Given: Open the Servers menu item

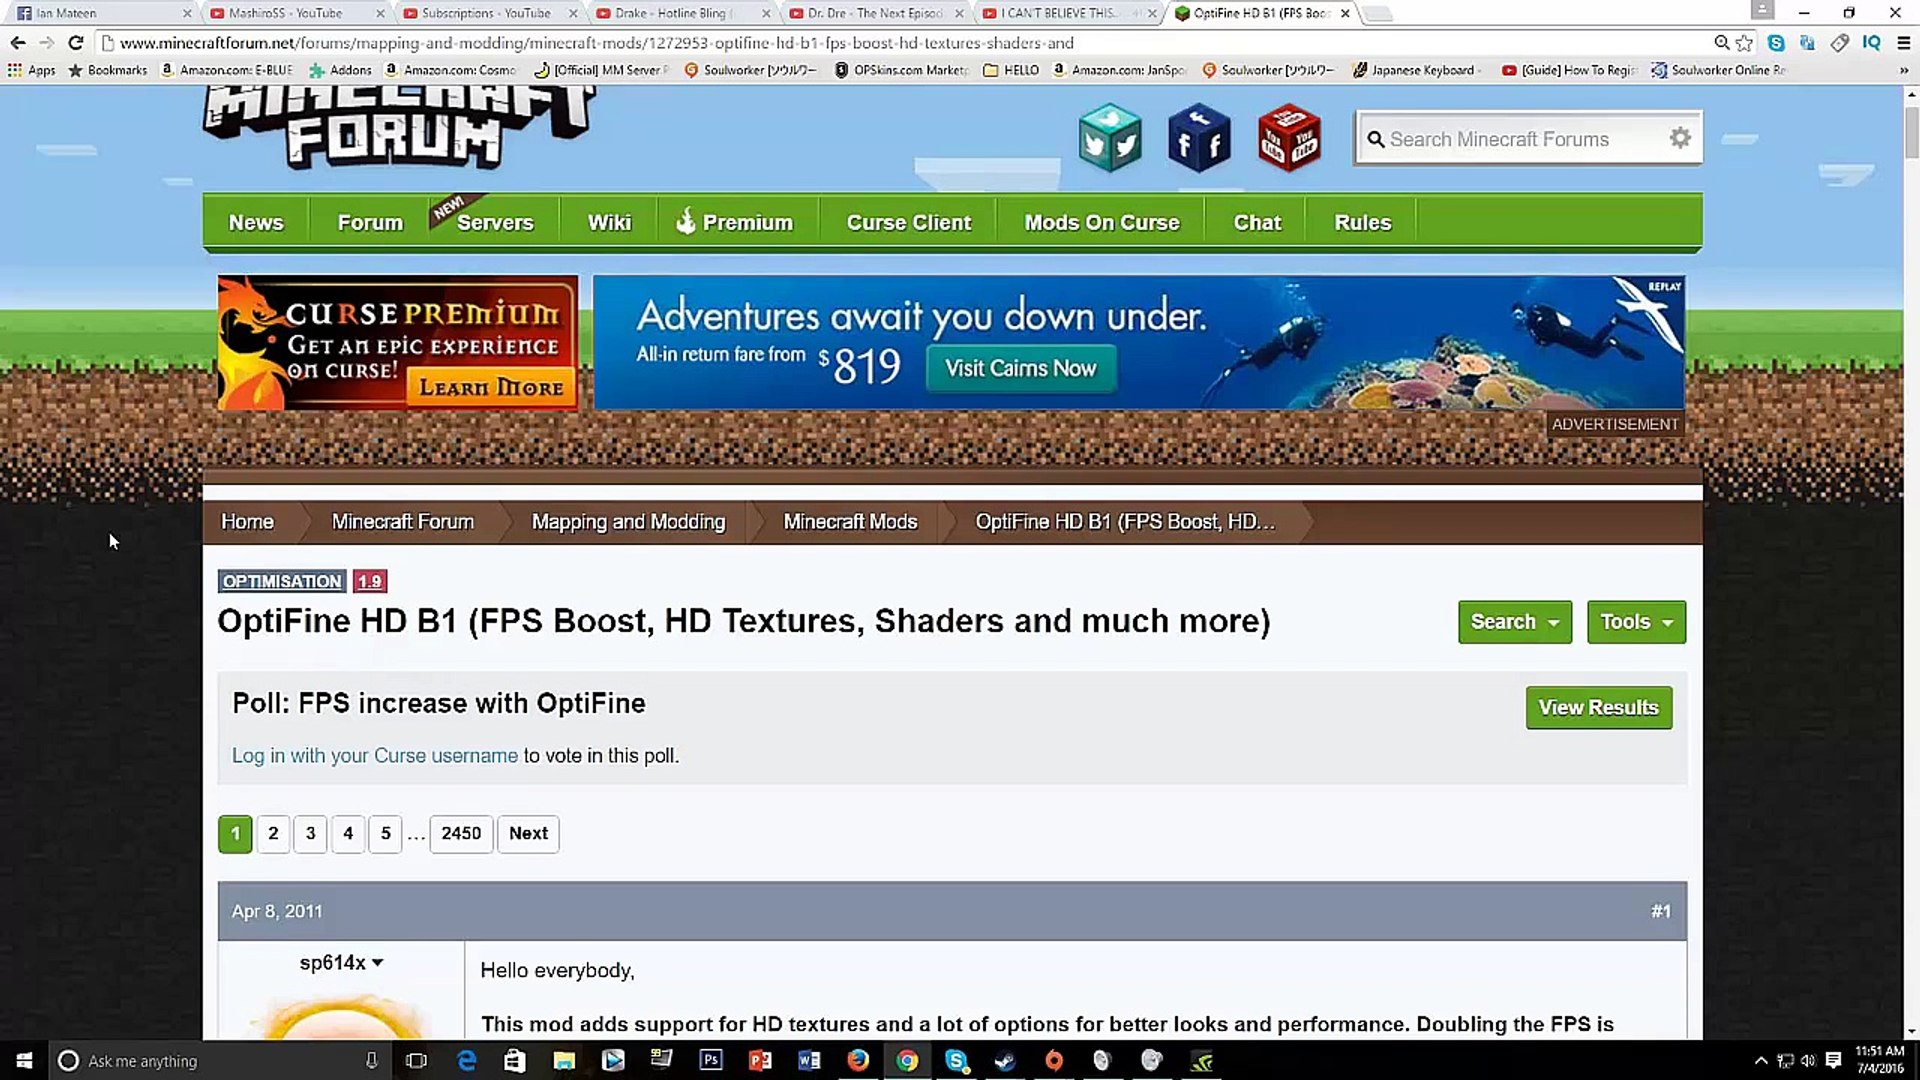Looking at the screenshot, I should (494, 222).
